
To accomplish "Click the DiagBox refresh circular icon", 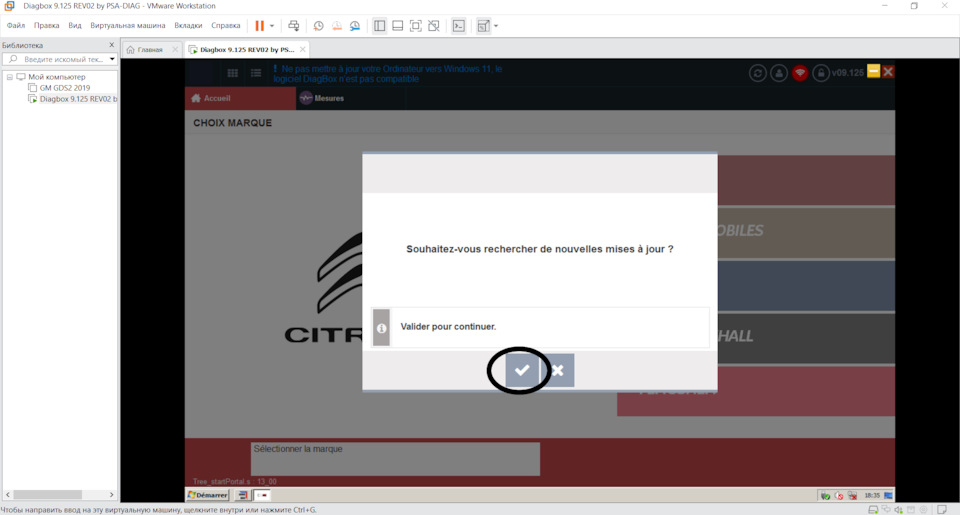I will (x=757, y=73).
